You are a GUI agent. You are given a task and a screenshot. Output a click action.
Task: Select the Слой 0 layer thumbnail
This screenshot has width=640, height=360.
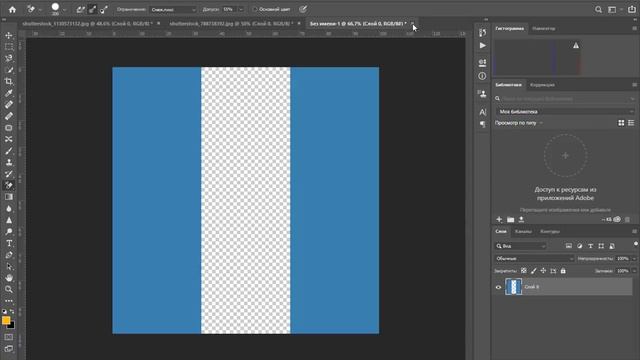click(x=513, y=287)
